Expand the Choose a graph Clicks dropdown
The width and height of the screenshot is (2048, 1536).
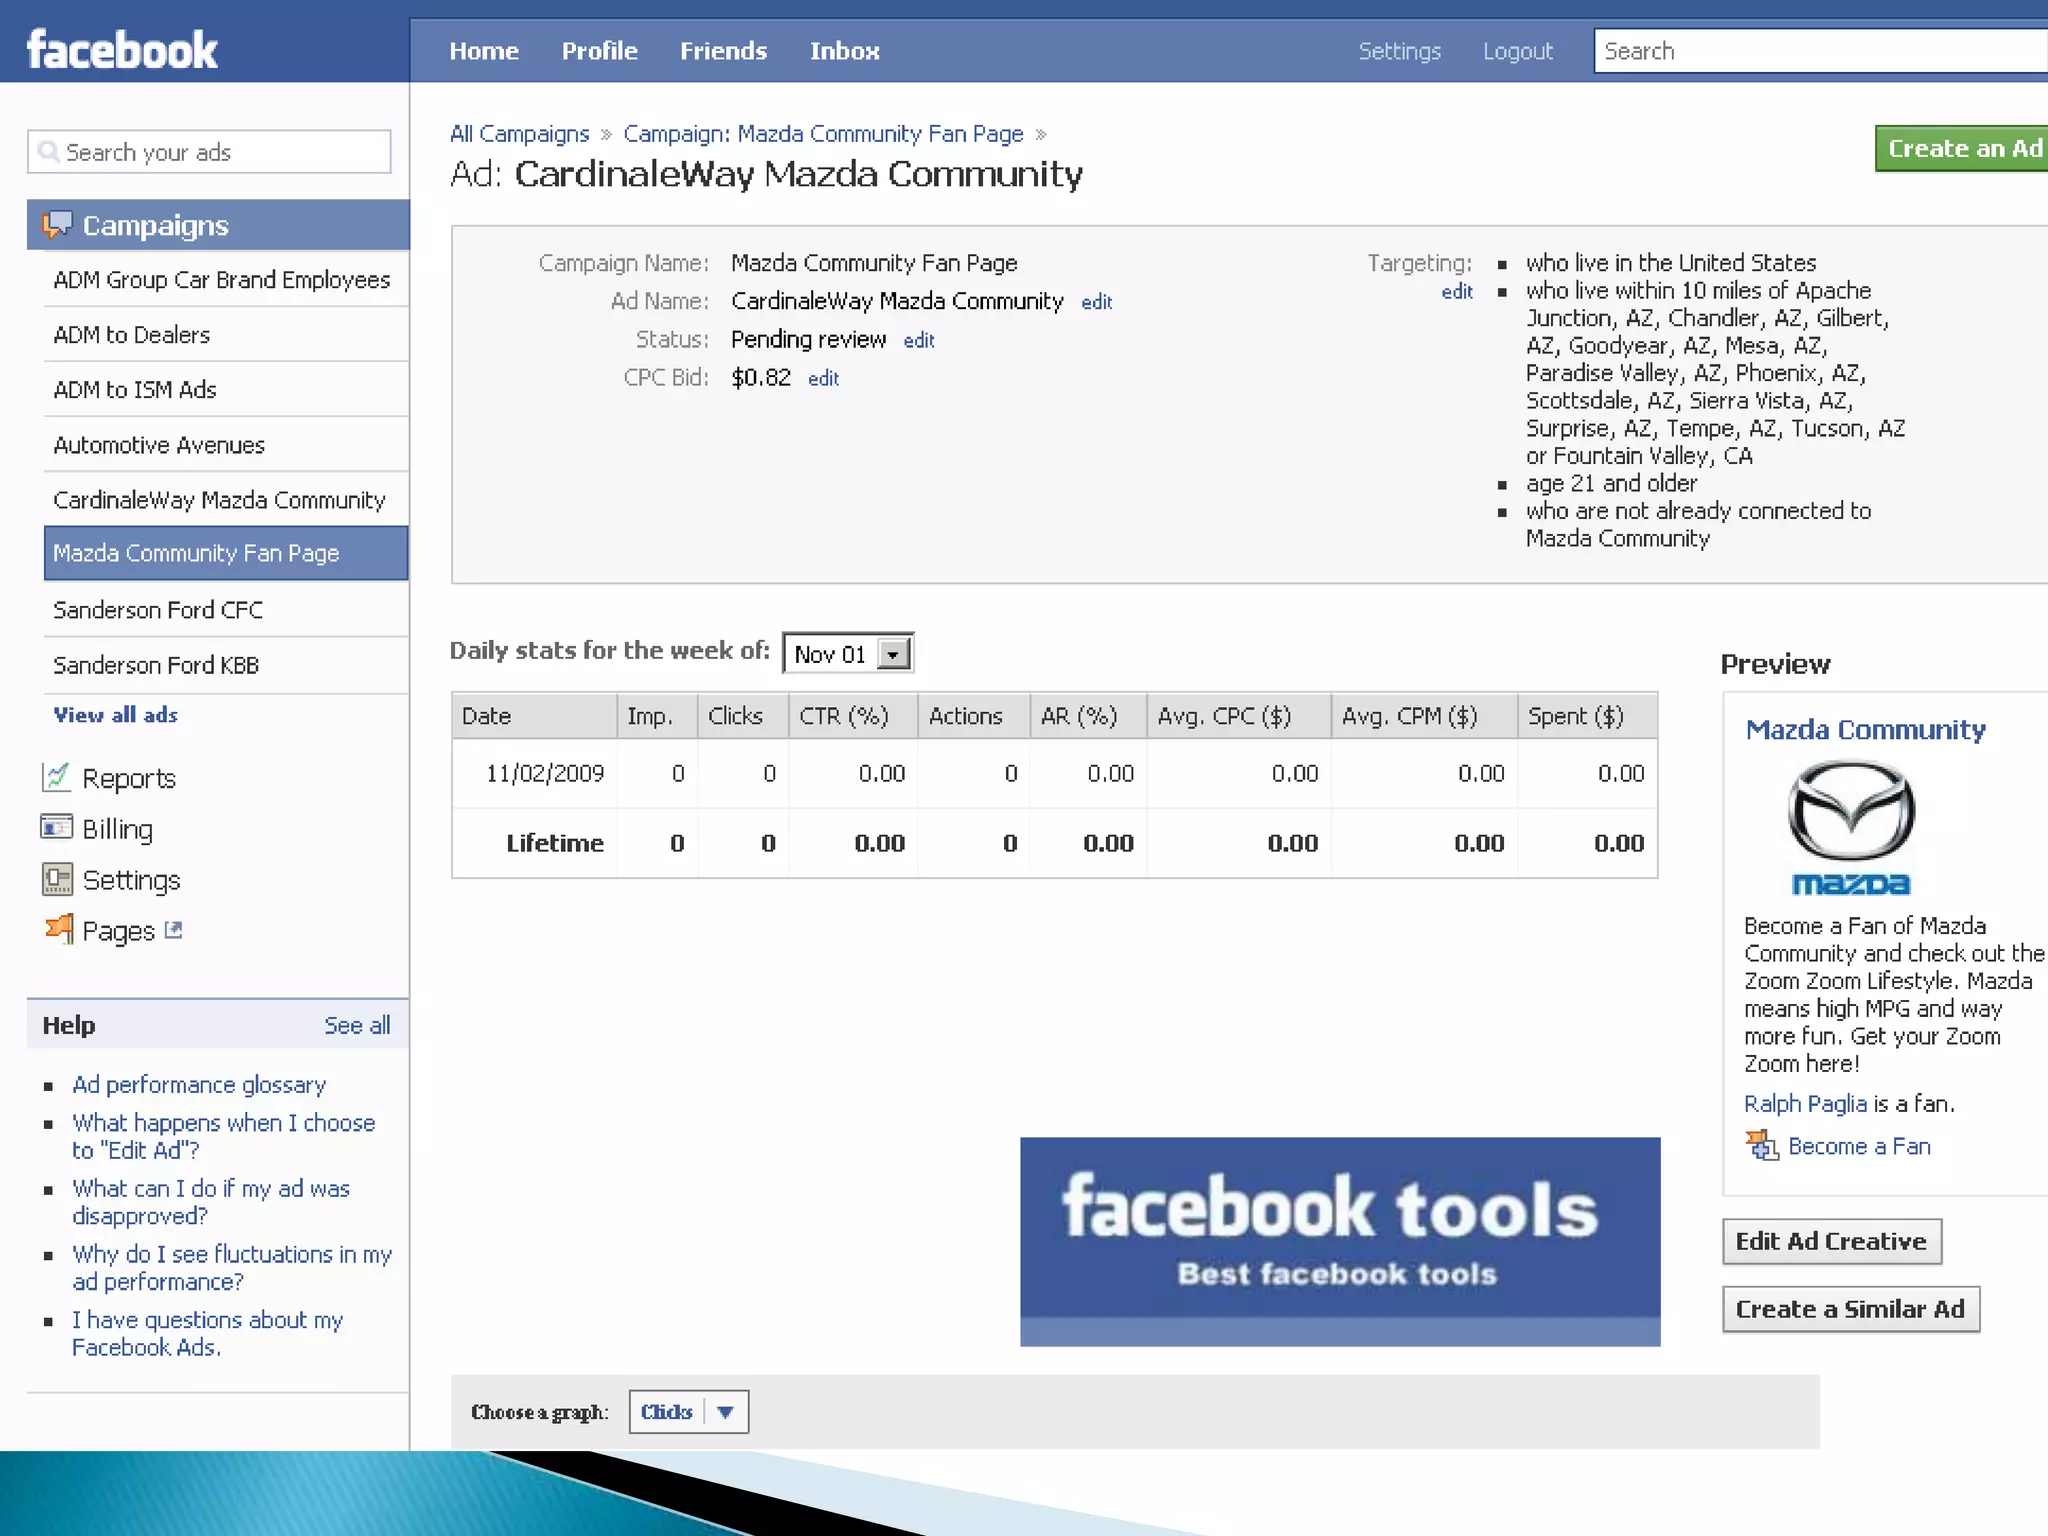coord(726,1412)
